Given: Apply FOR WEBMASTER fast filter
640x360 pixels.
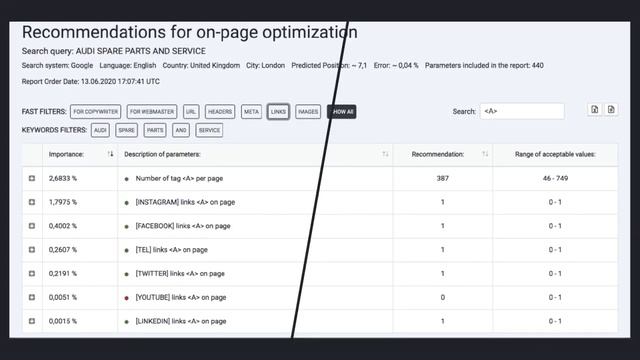Looking at the screenshot, I should tap(152, 111).
